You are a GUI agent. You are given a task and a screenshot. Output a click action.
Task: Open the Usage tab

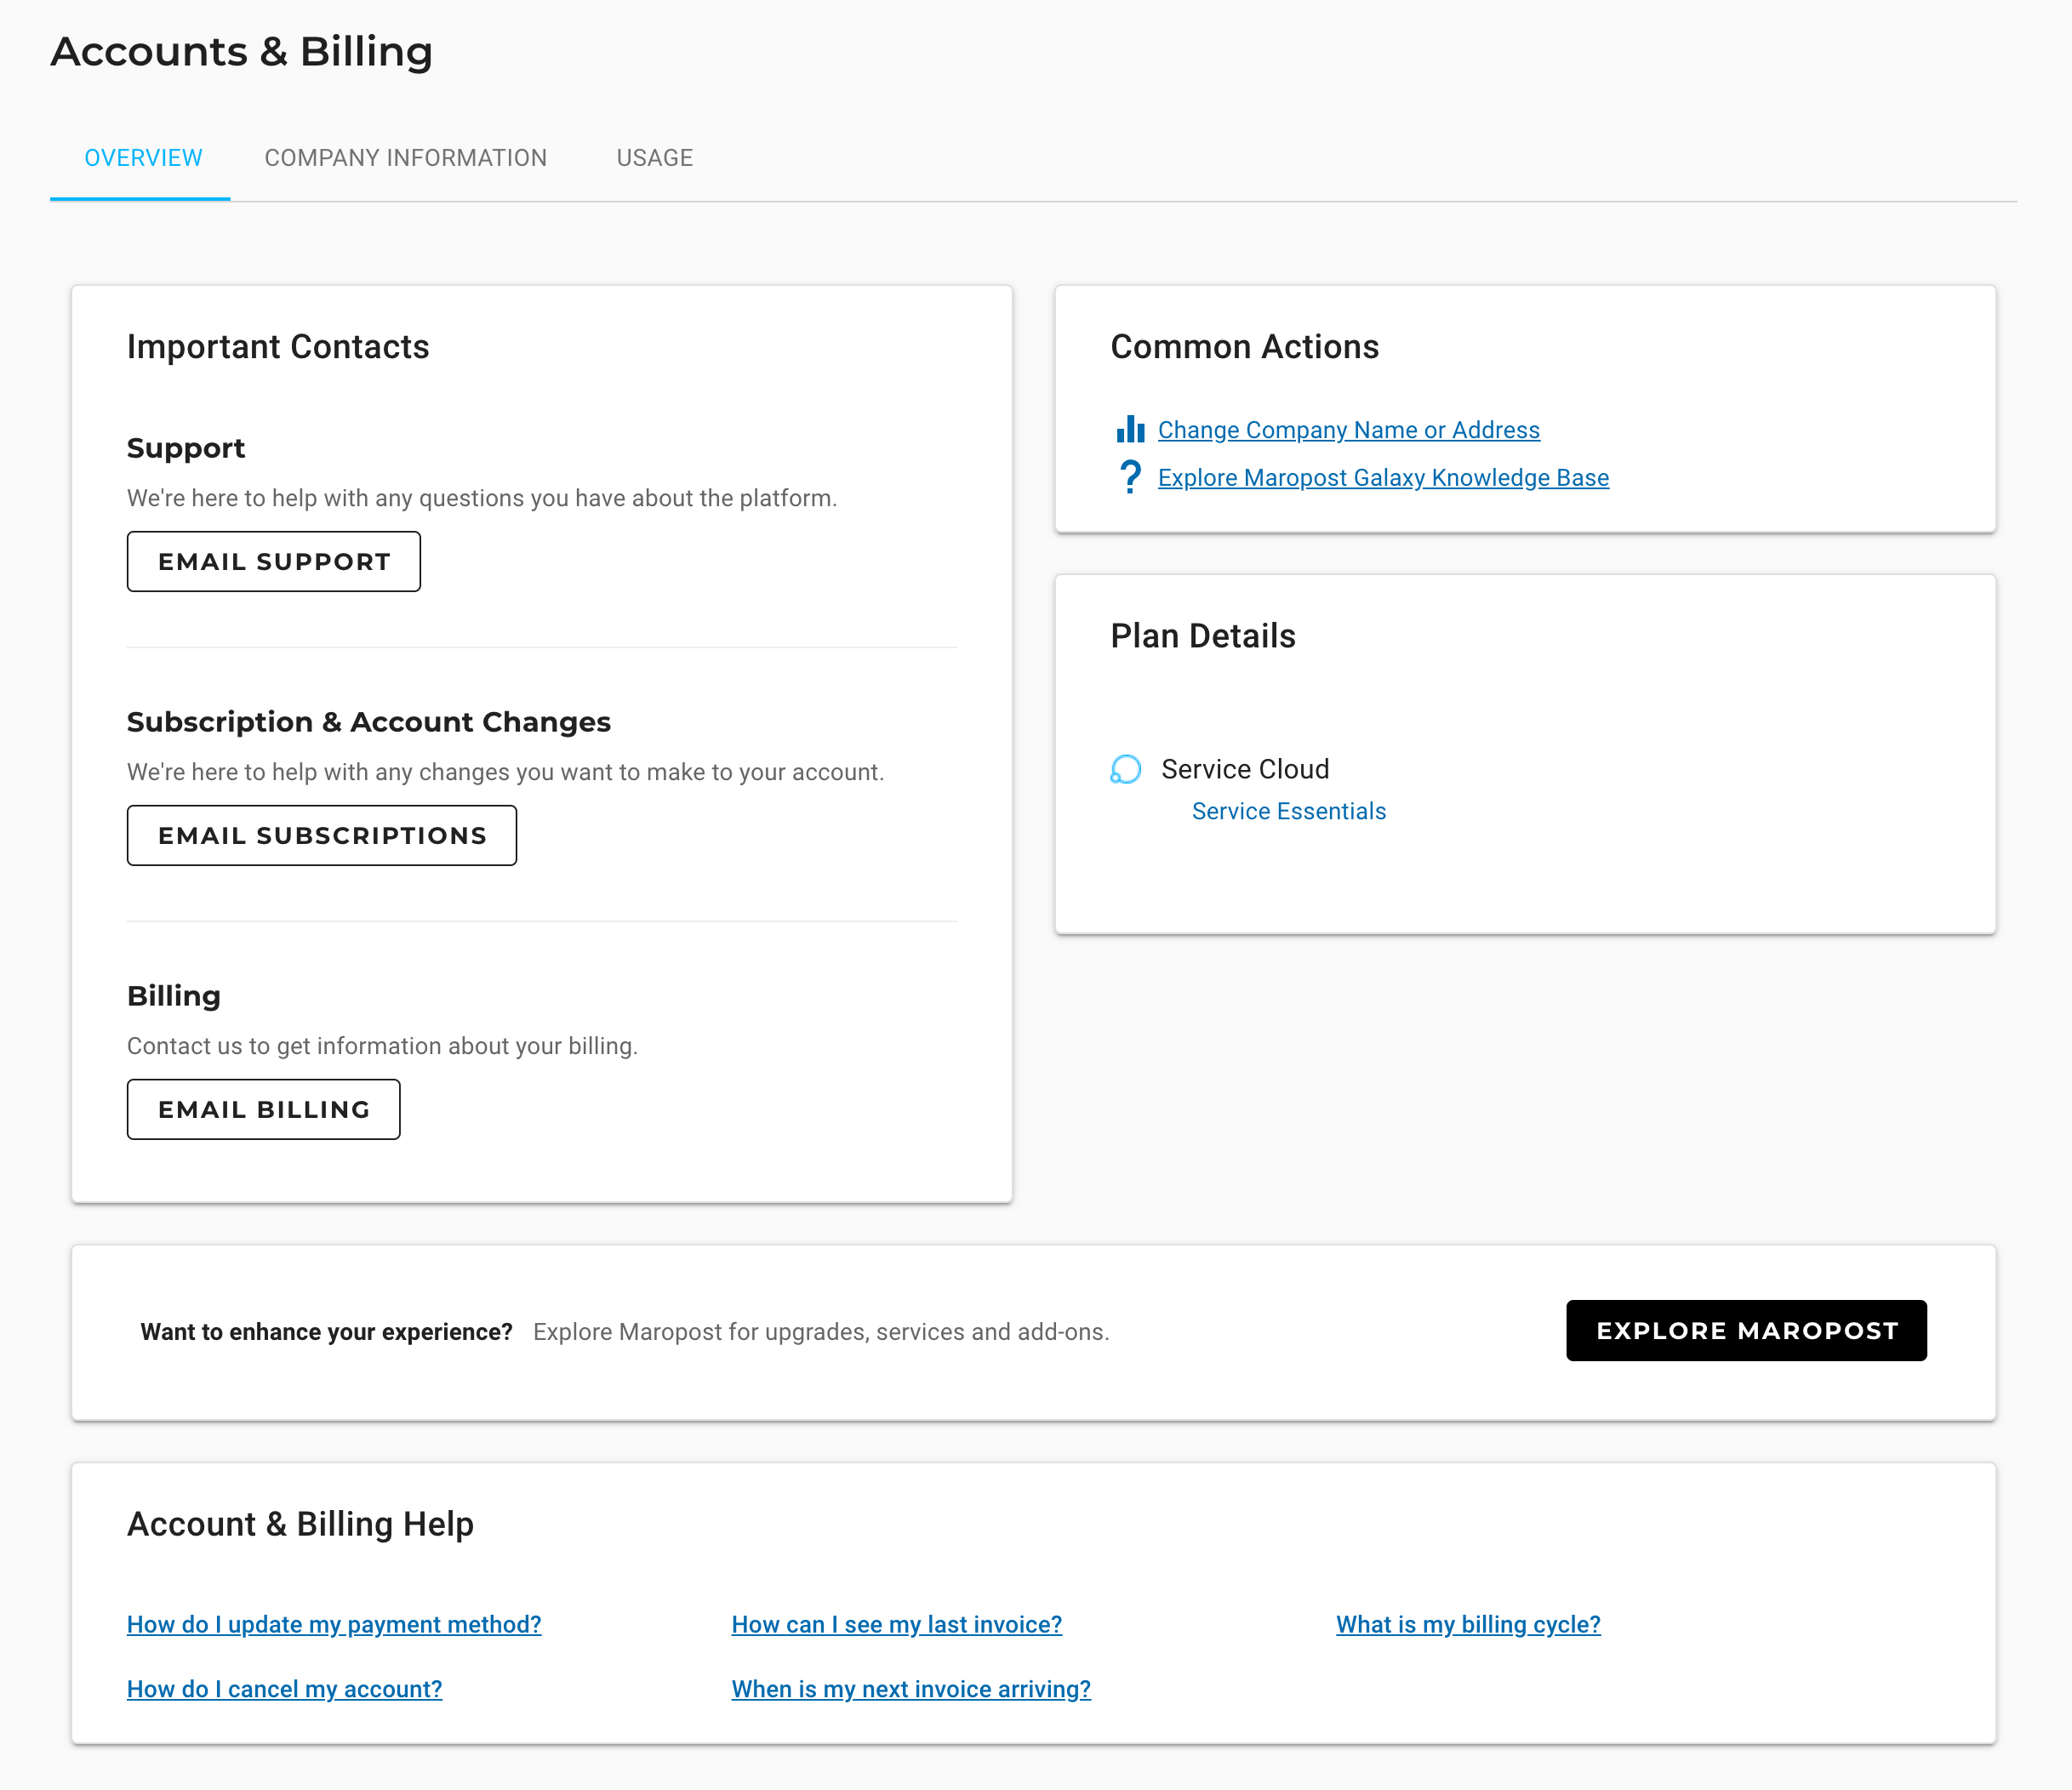[654, 158]
